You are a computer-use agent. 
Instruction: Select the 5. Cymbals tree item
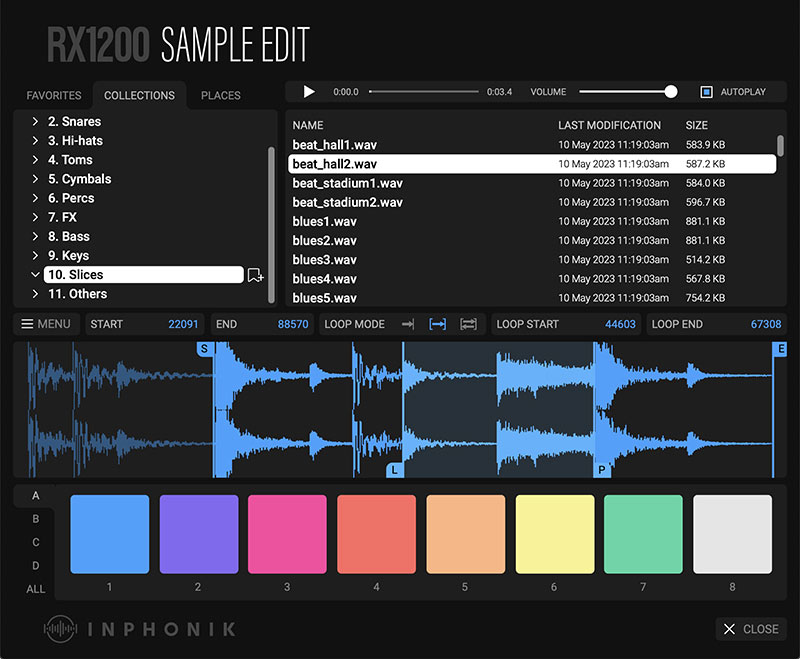(x=80, y=179)
